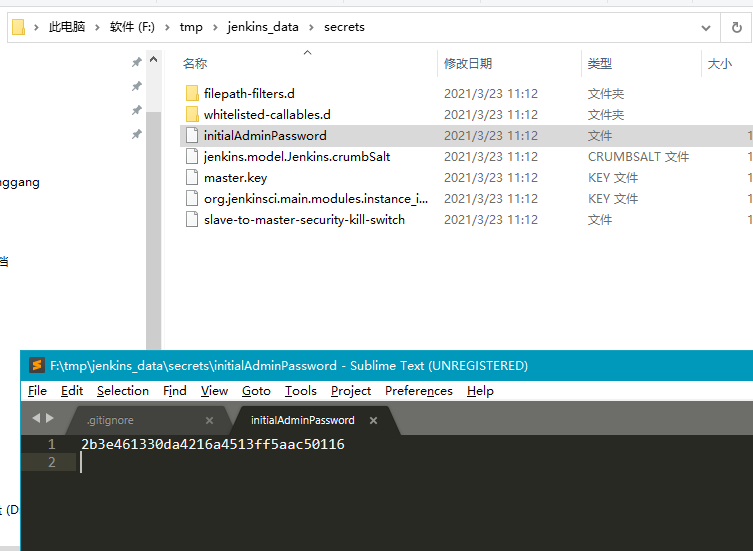Close the .gitignore tab
The width and height of the screenshot is (753, 551).
click(209, 420)
